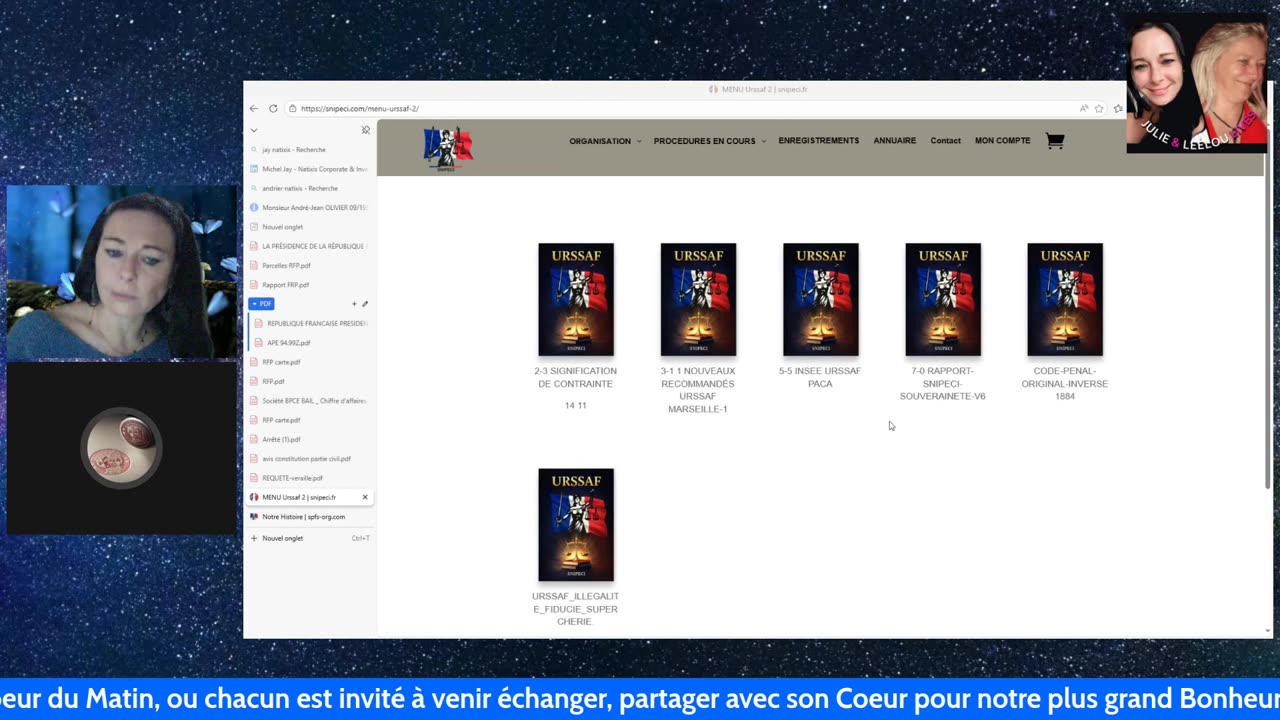This screenshot has height=720, width=1280.
Task: Open the shopping cart icon
Action: point(1055,141)
